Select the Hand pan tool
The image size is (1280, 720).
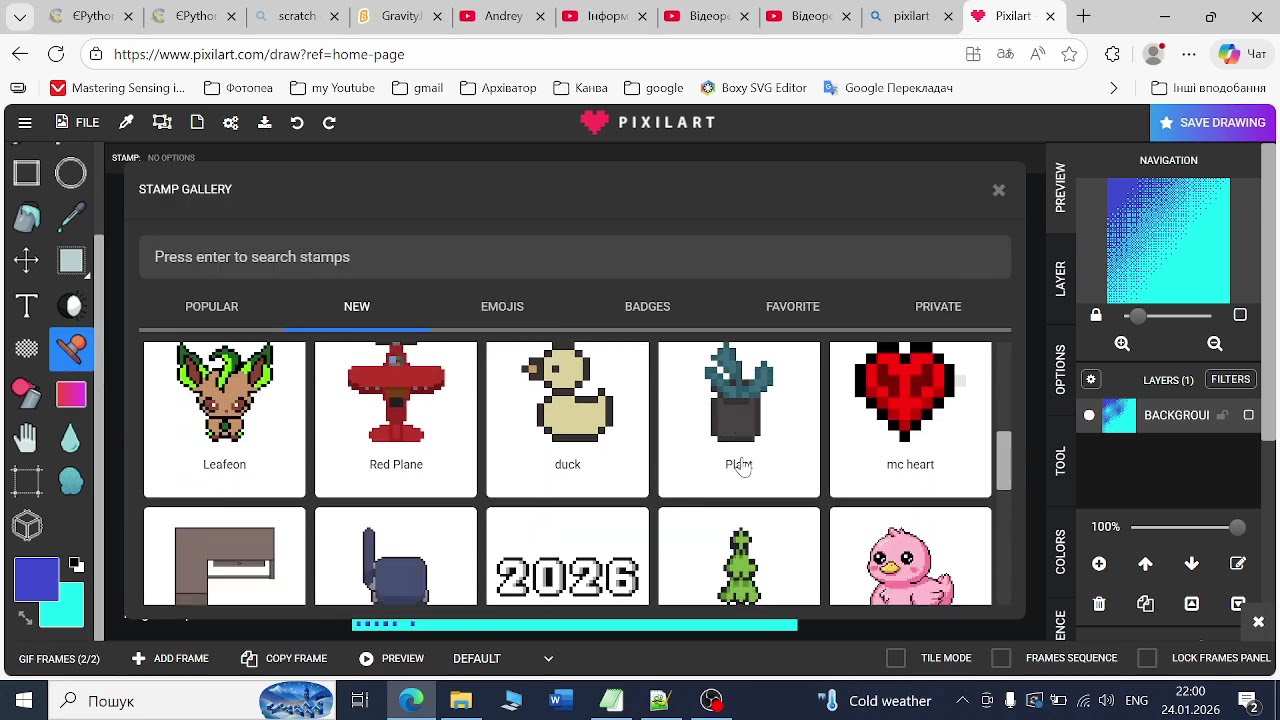(x=26, y=437)
